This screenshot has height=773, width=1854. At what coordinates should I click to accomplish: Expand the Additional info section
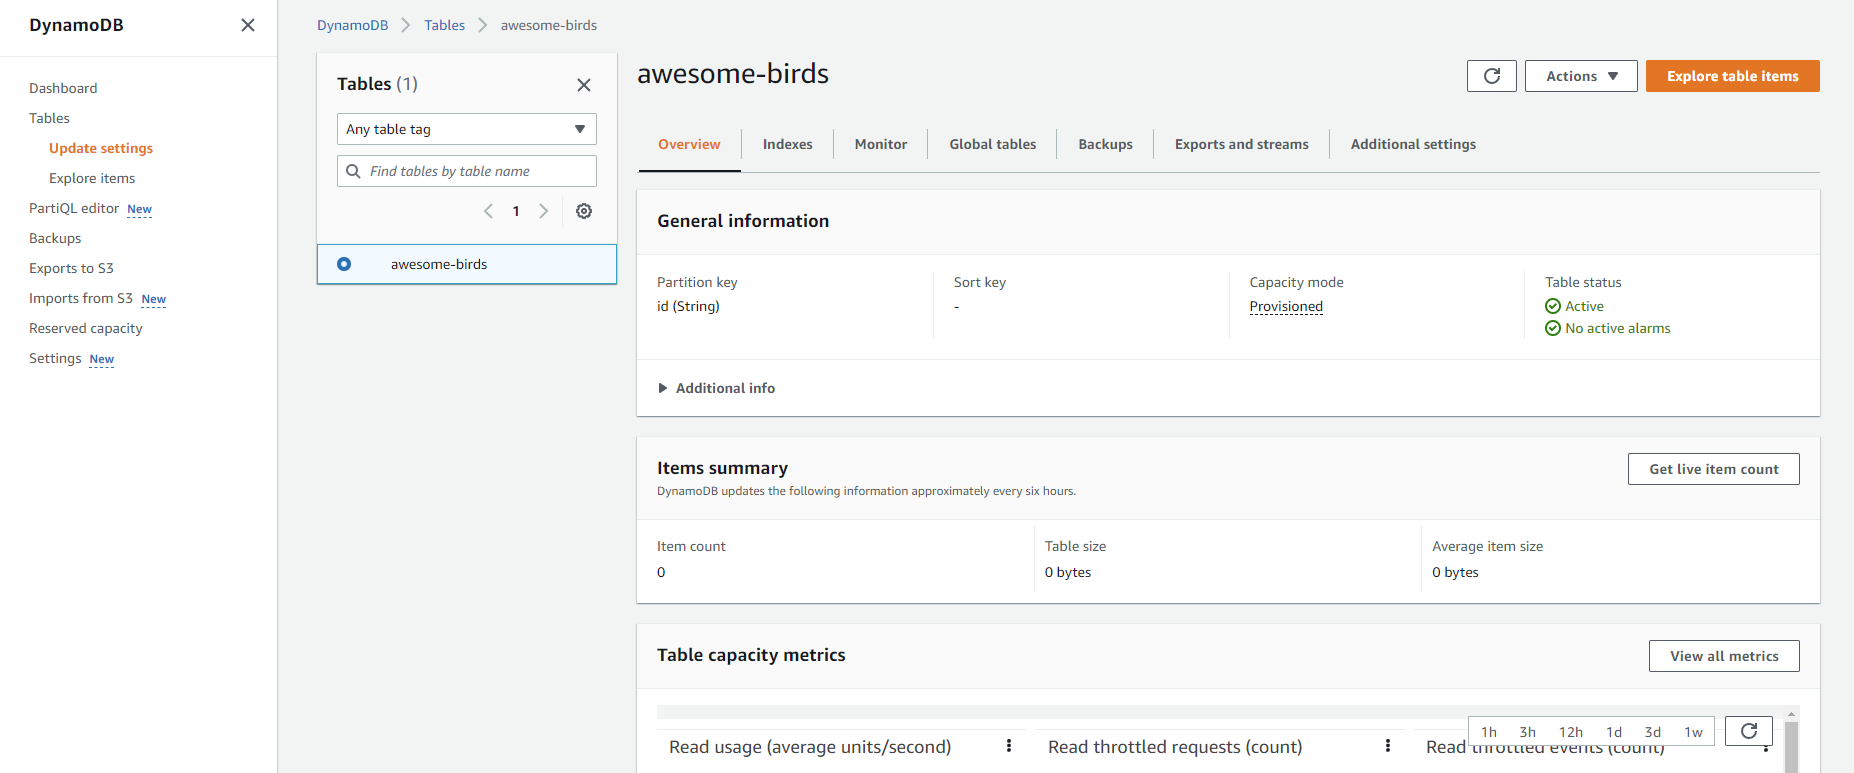coord(716,388)
